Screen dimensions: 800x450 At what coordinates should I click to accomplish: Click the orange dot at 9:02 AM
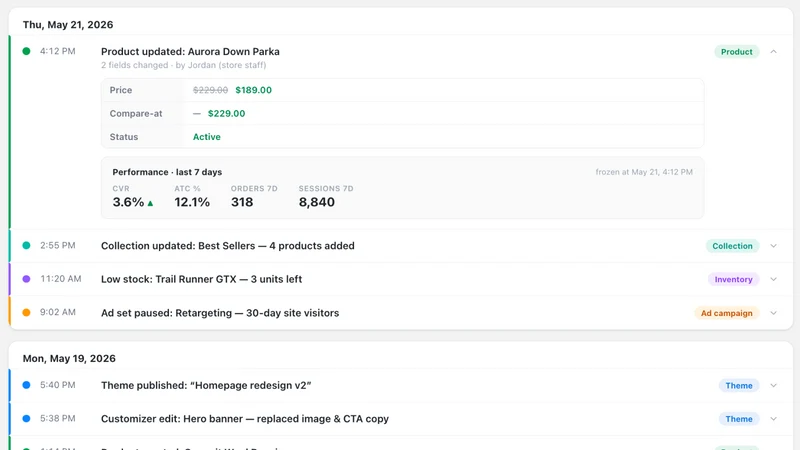point(27,312)
